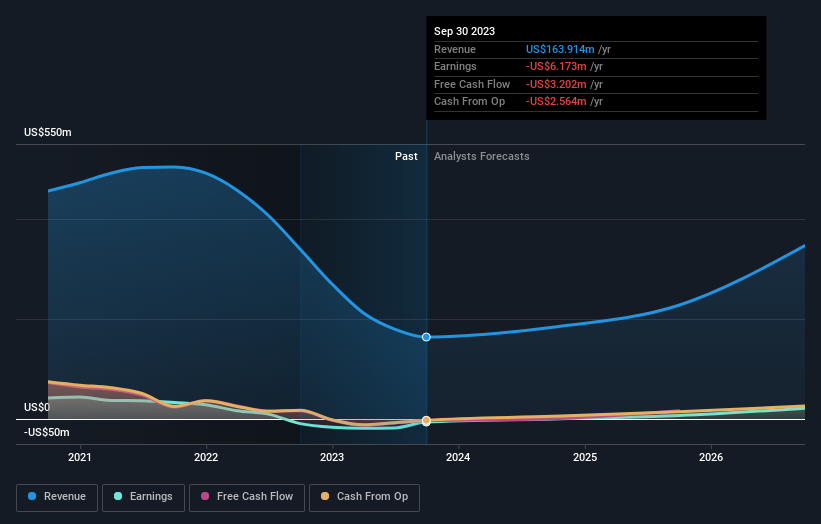Click the 2021 x-axis label
The height and width of the screenshot is (524, 821).
tap(80, 457)
